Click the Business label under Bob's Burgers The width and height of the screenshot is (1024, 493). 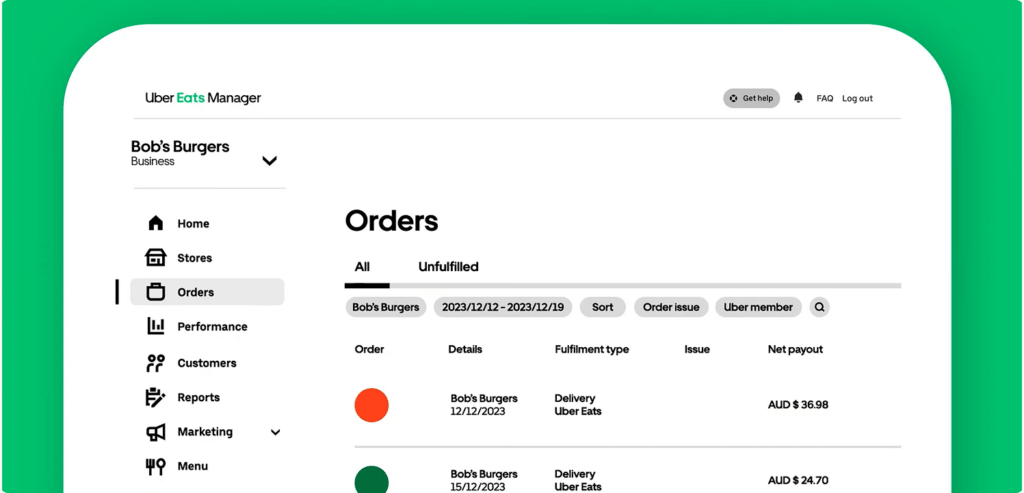(153, 161)
